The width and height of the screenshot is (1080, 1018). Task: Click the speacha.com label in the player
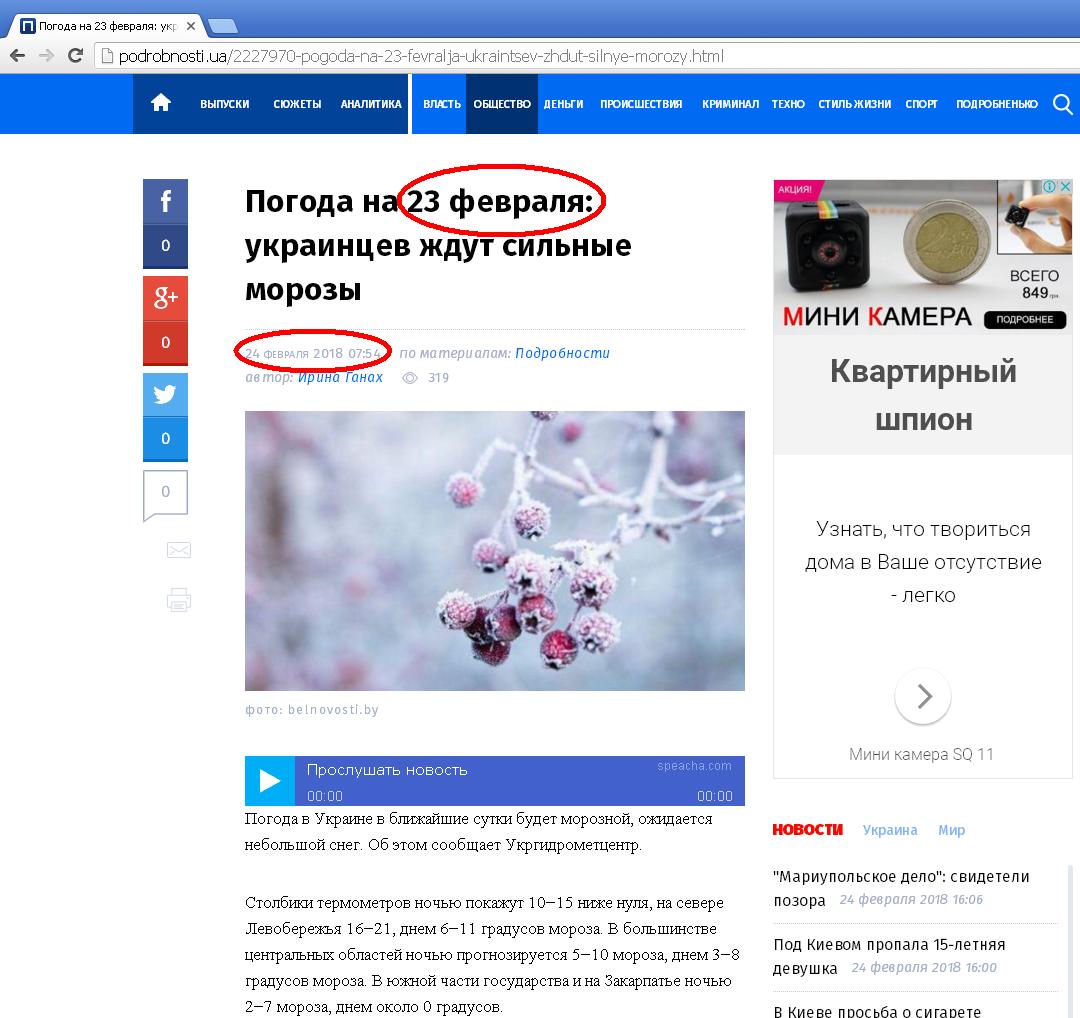[x=694, y=766]
